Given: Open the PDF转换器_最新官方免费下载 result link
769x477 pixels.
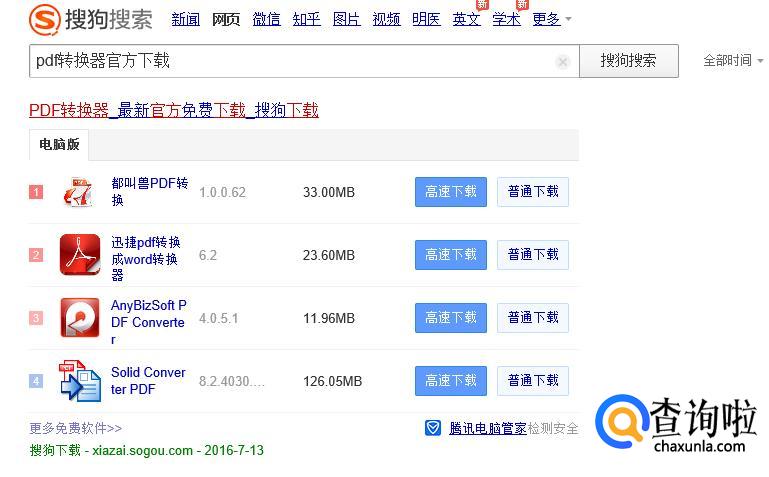Looking at the screenshot, I should pyautogui.click(x=174, y=110).
